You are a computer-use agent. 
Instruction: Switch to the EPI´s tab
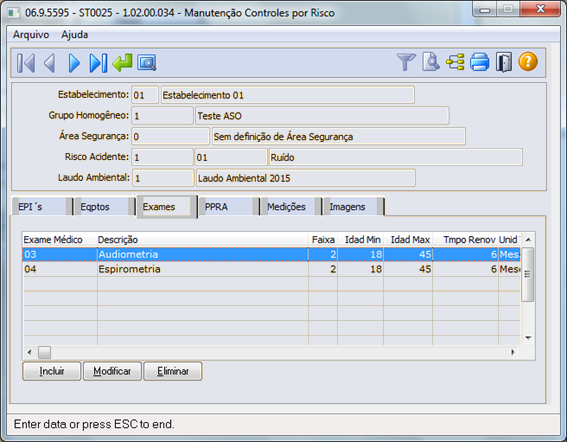point(42,207)
